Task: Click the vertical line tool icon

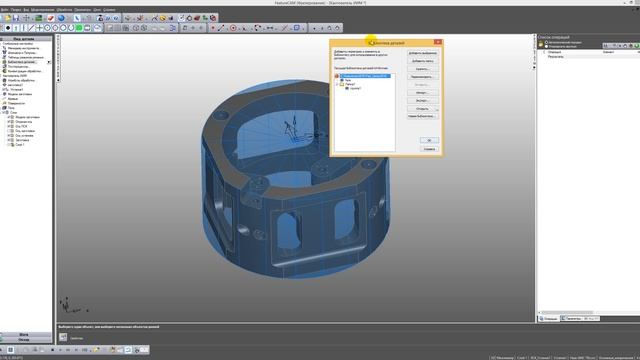Action: click(23, 28)
